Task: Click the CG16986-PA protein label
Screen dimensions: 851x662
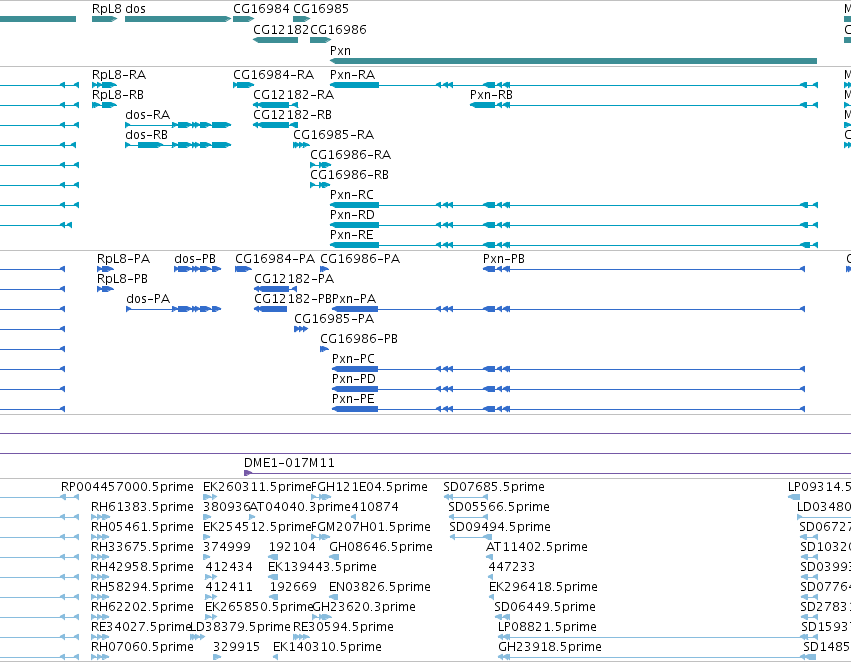Action: 360,258
